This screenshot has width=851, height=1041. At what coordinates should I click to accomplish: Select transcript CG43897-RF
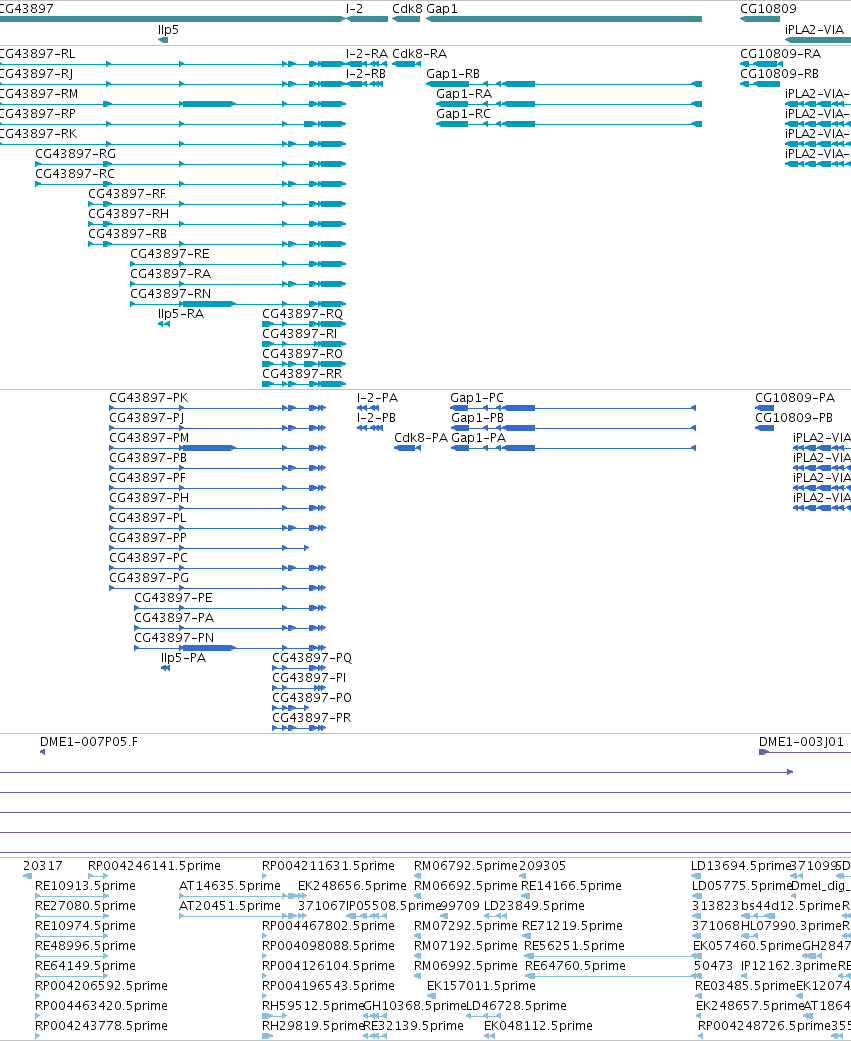point(217,204)
